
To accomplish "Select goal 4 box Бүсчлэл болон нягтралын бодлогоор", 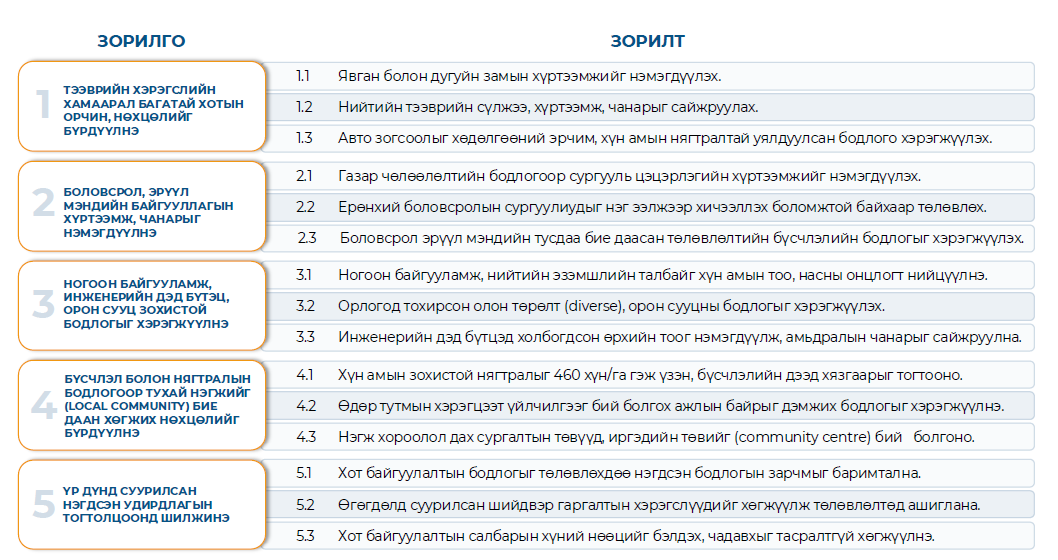I will 142,405.
